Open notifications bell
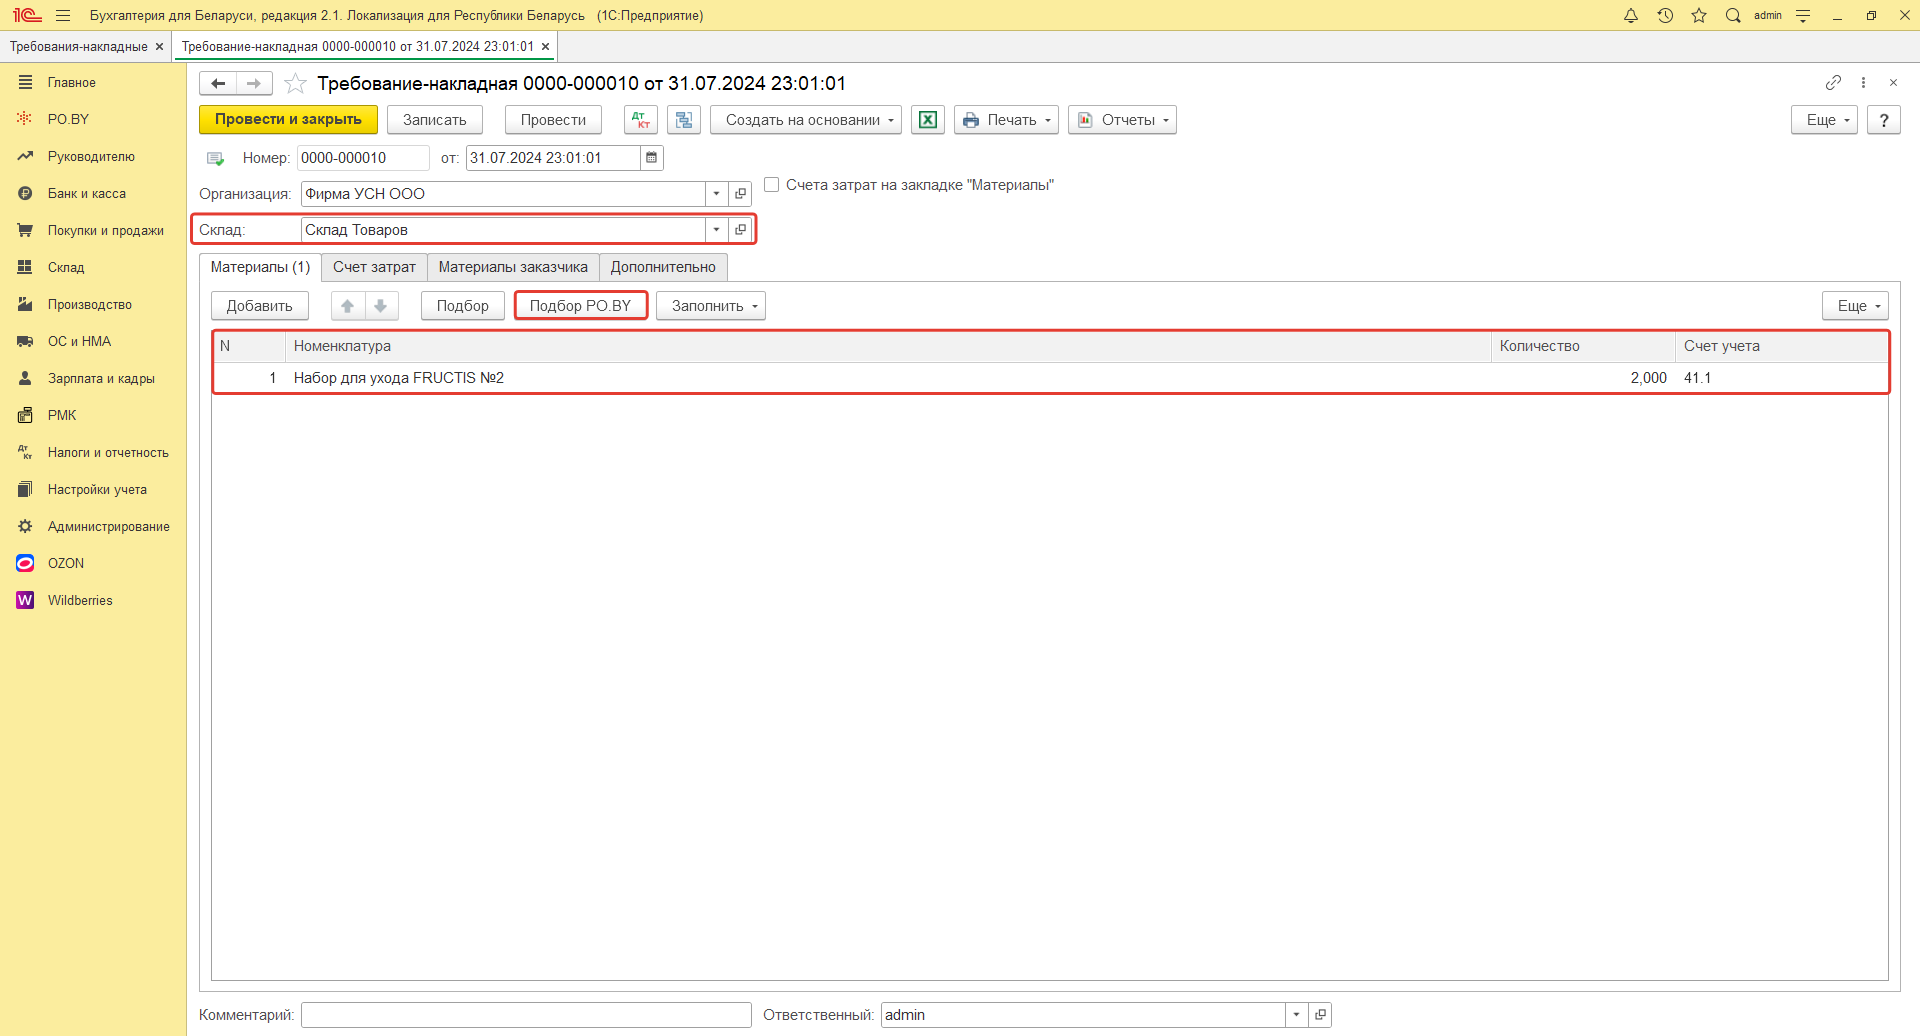Image resolution: width=1920 pixels, height=1036 pixels. click(1631, 15)
